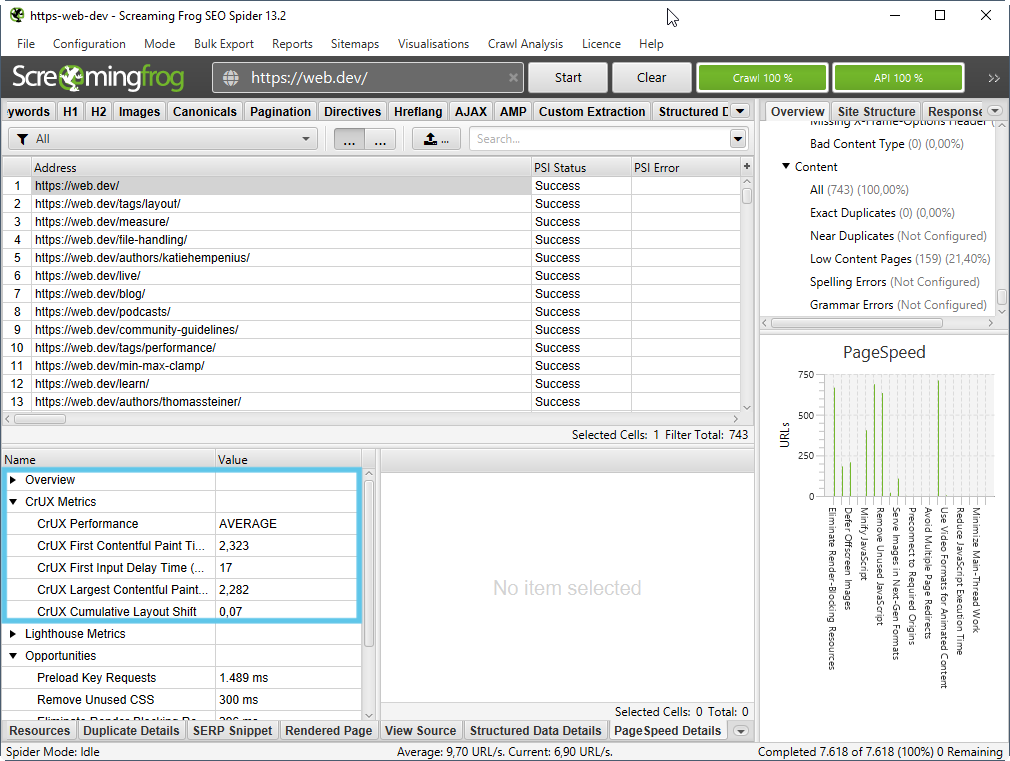Open the Crawl Analysis menu
Screen dimensions: 1010x761
(x=525, y=44)
